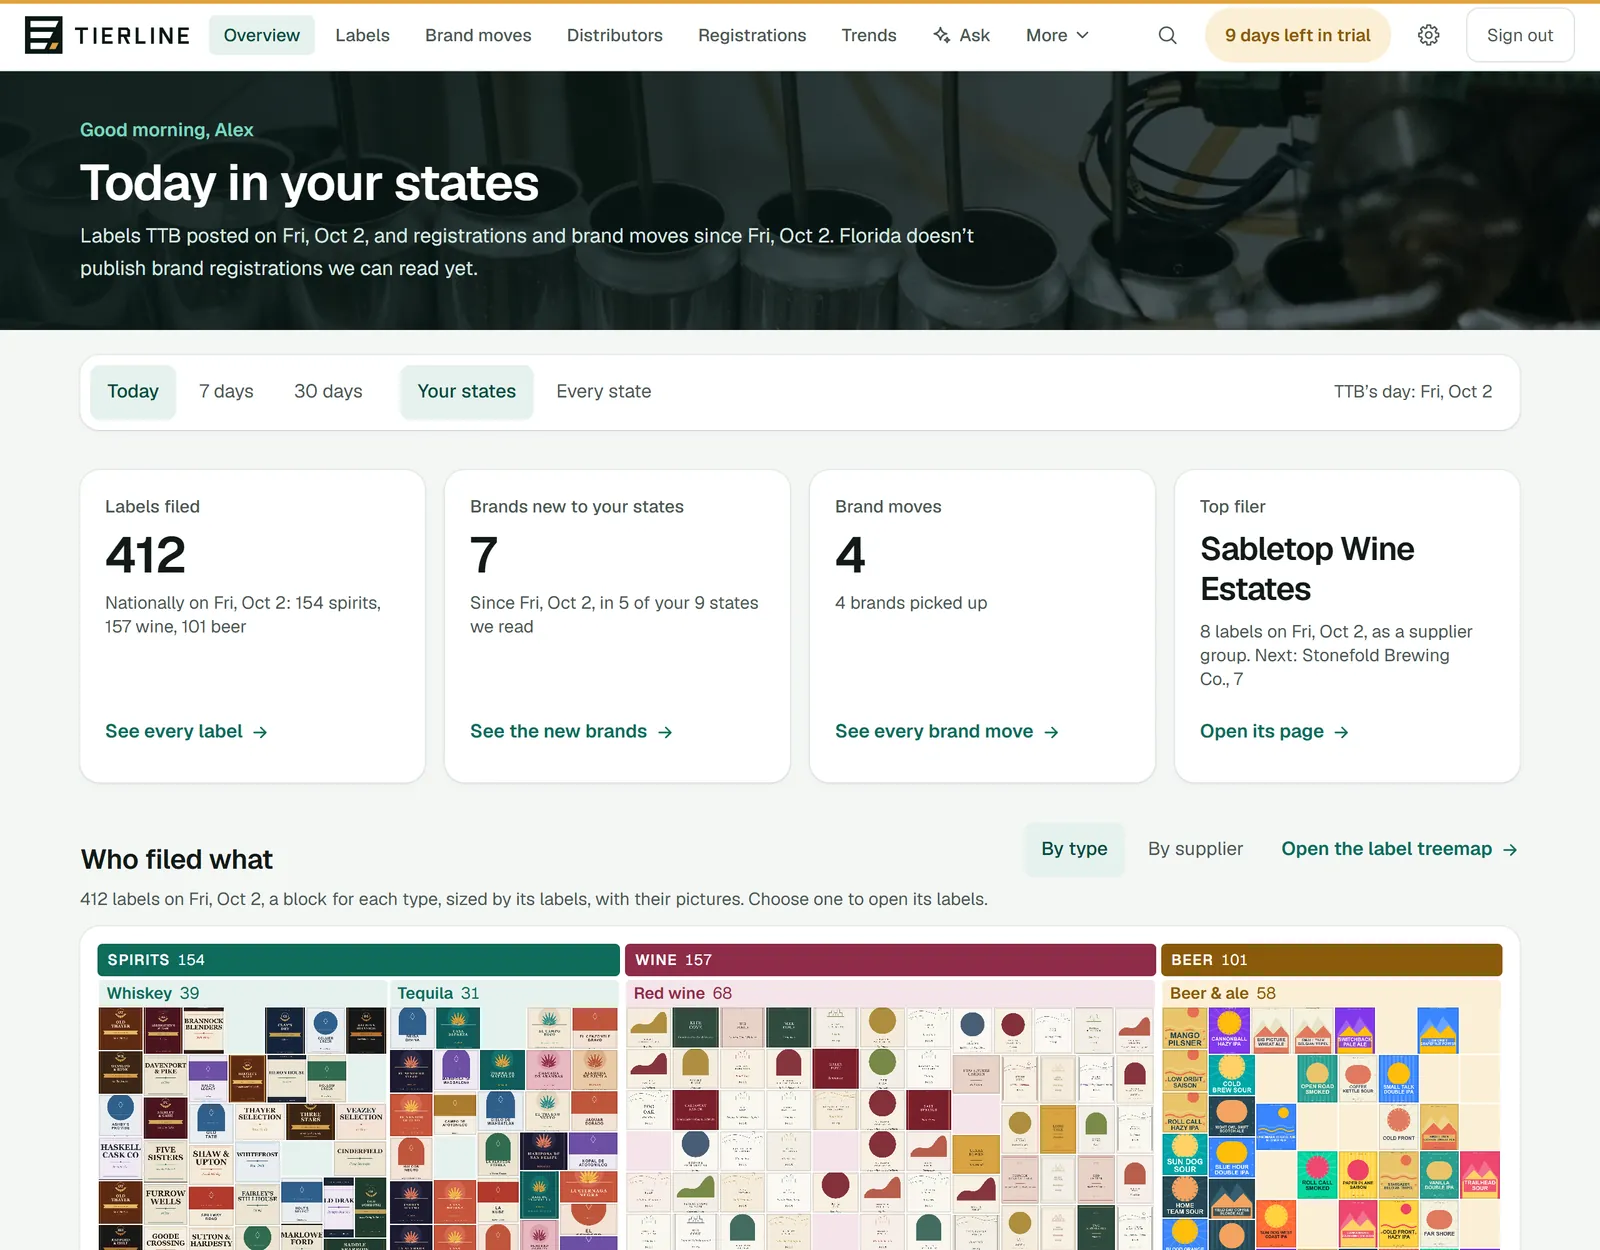The image size is (1600, 1250).
Task: Expand the More menu chevron
Action: point(1082,35)
